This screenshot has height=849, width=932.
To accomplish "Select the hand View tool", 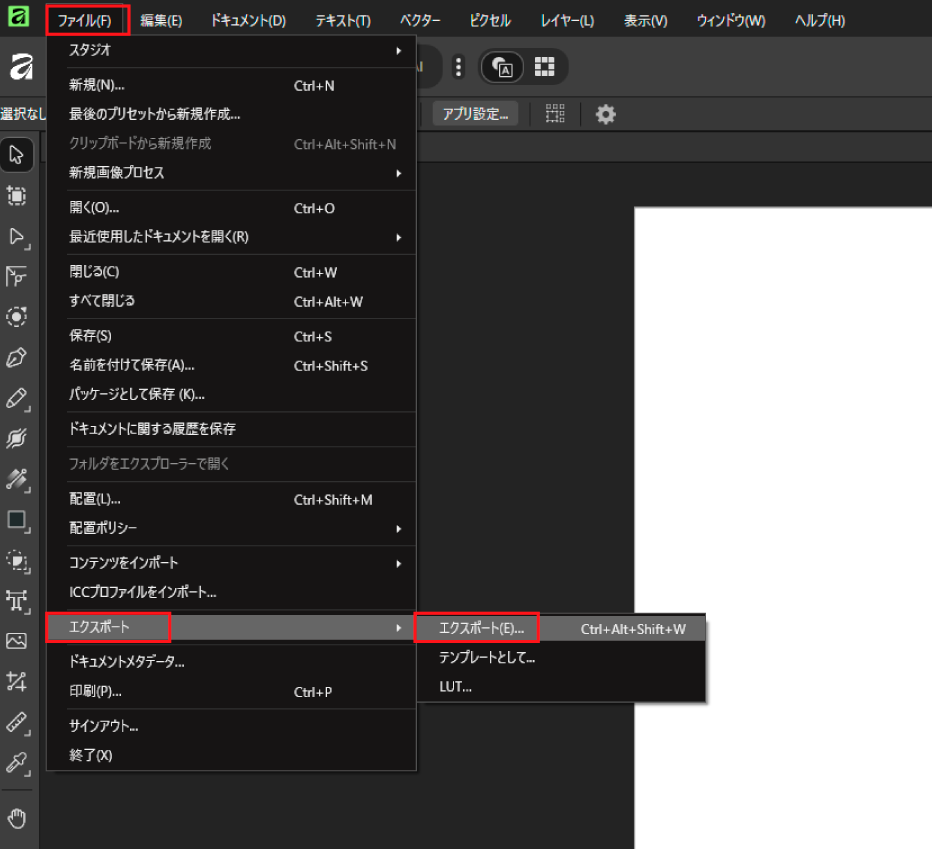I will point(17,819).
